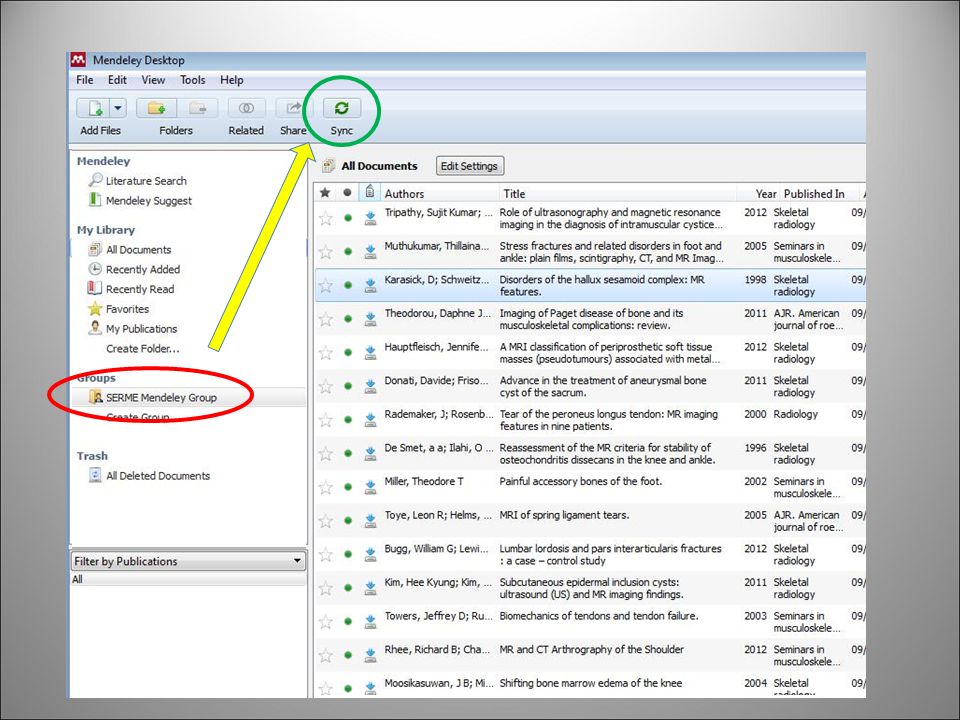Toggle read status dot for Donati paper
The image size is (960, 720).
[x=348, y=386]
